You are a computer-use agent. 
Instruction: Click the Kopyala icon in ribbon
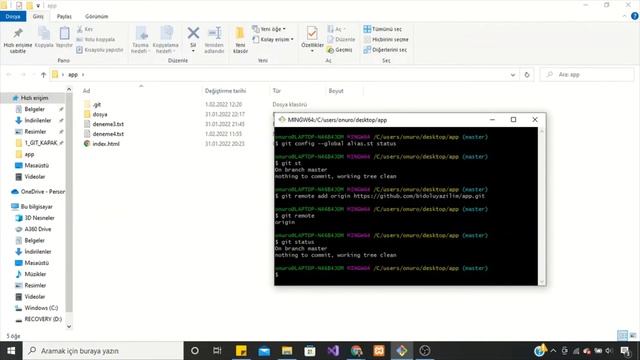pyautogui.click(x=44, y=33)
